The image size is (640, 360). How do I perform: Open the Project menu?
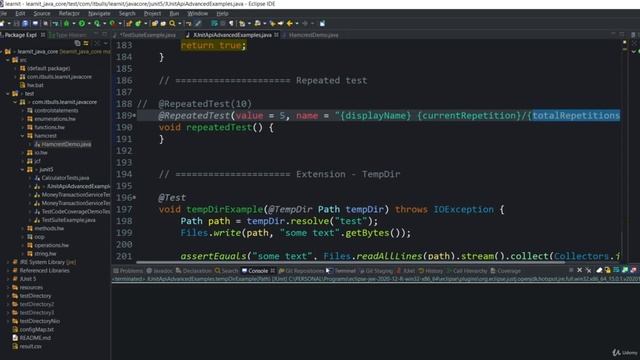pos(152,13)
